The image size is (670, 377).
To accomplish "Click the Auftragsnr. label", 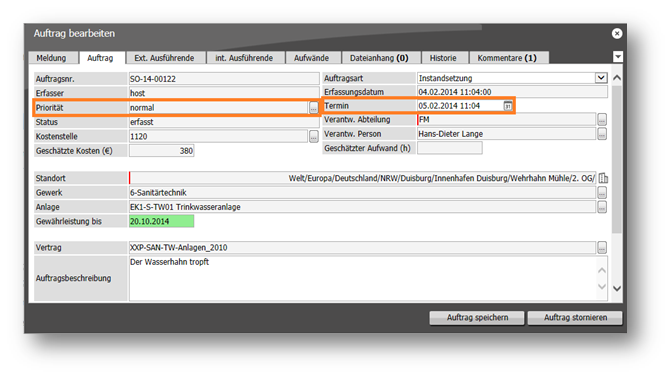I will click(x=55, y=79).
